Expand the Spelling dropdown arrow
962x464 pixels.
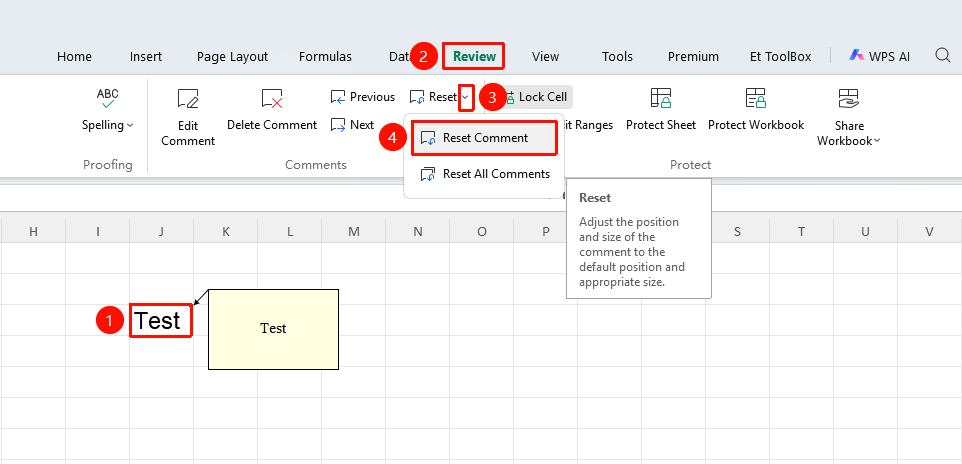tap(130, 125)
